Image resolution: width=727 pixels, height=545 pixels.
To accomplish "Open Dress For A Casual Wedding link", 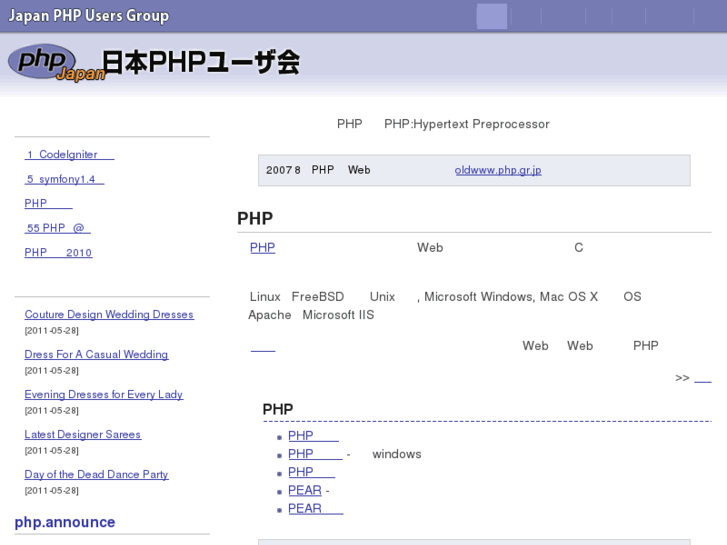I will click(x=96, y=354).
